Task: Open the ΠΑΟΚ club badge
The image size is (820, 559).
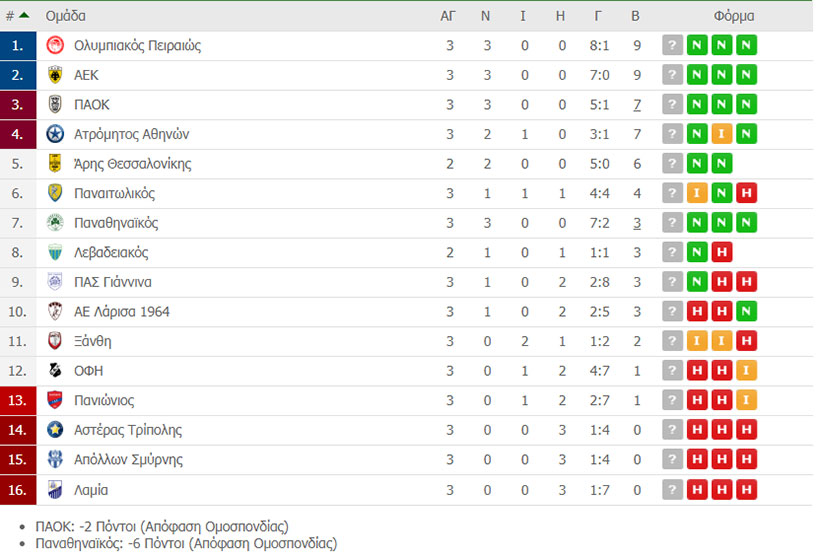Action: [55, 105]
